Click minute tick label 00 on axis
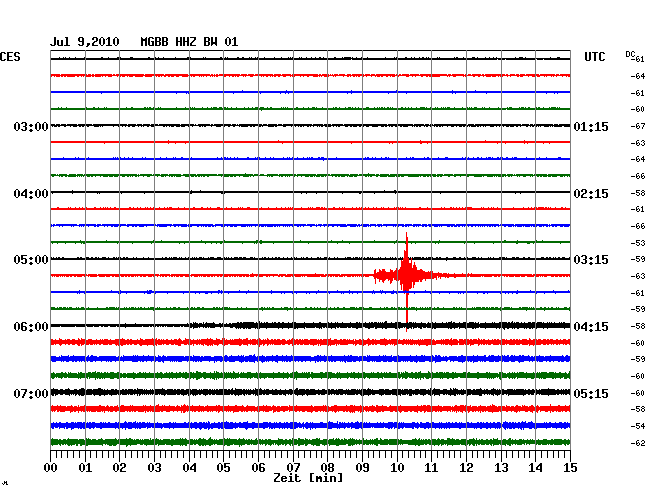The image size is (650, 494). click(51, 468)
